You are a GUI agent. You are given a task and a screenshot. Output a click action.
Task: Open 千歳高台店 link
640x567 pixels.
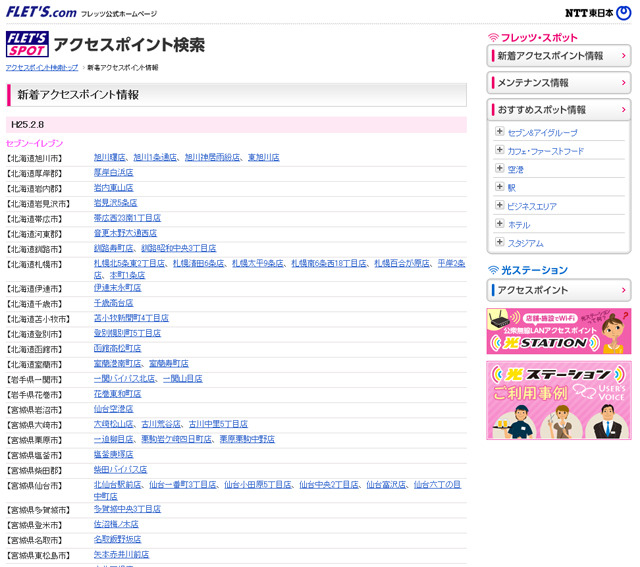coord(113,302)
